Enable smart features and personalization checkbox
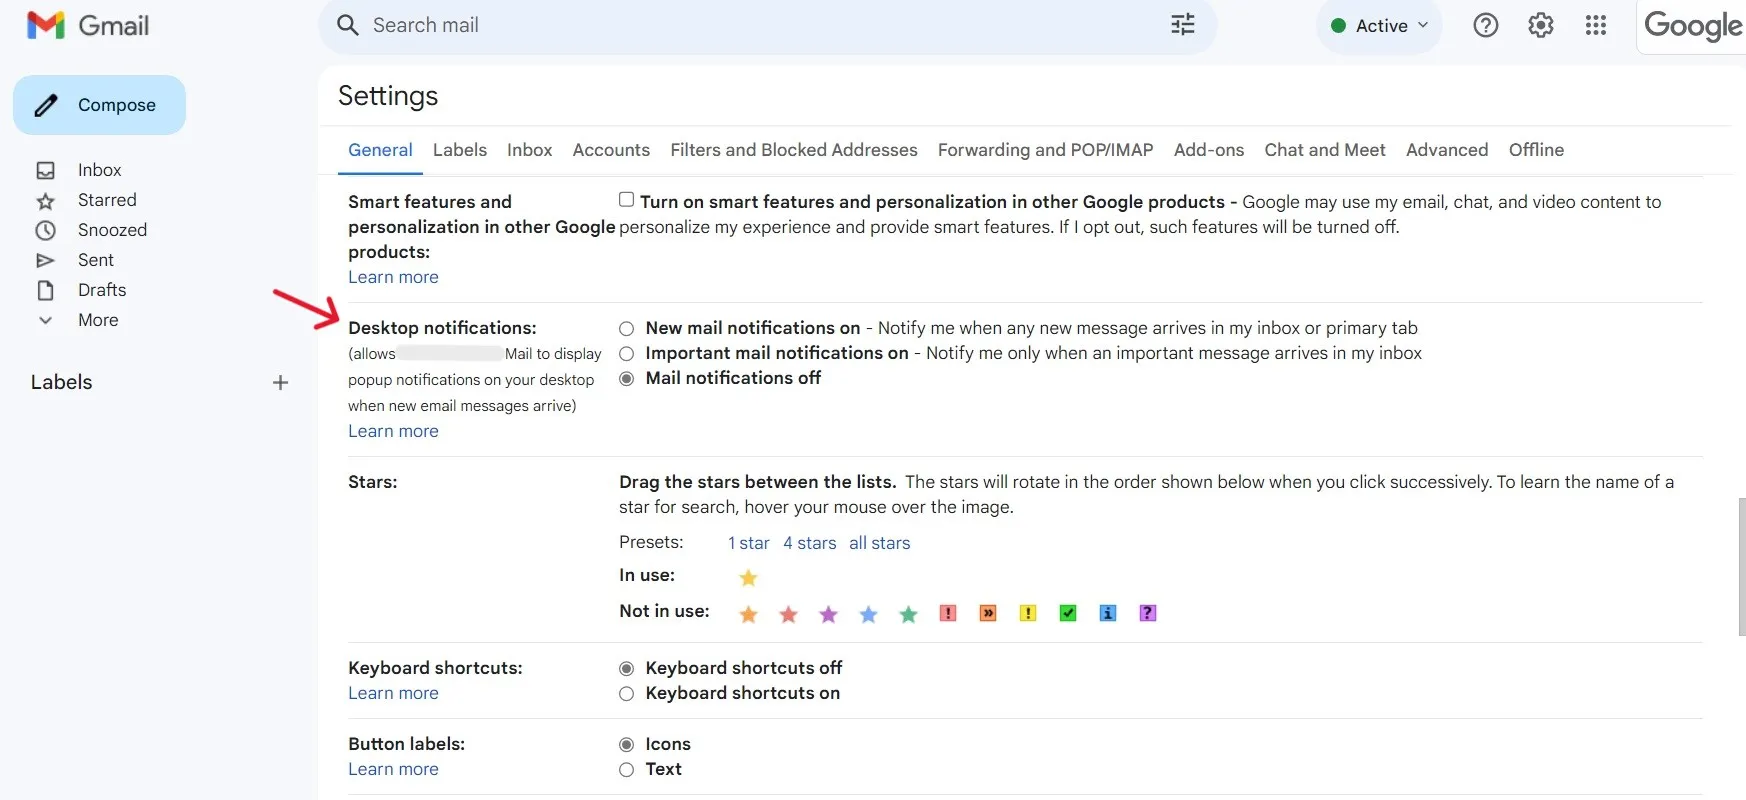 pyautogui.click(x=626, y=200)
